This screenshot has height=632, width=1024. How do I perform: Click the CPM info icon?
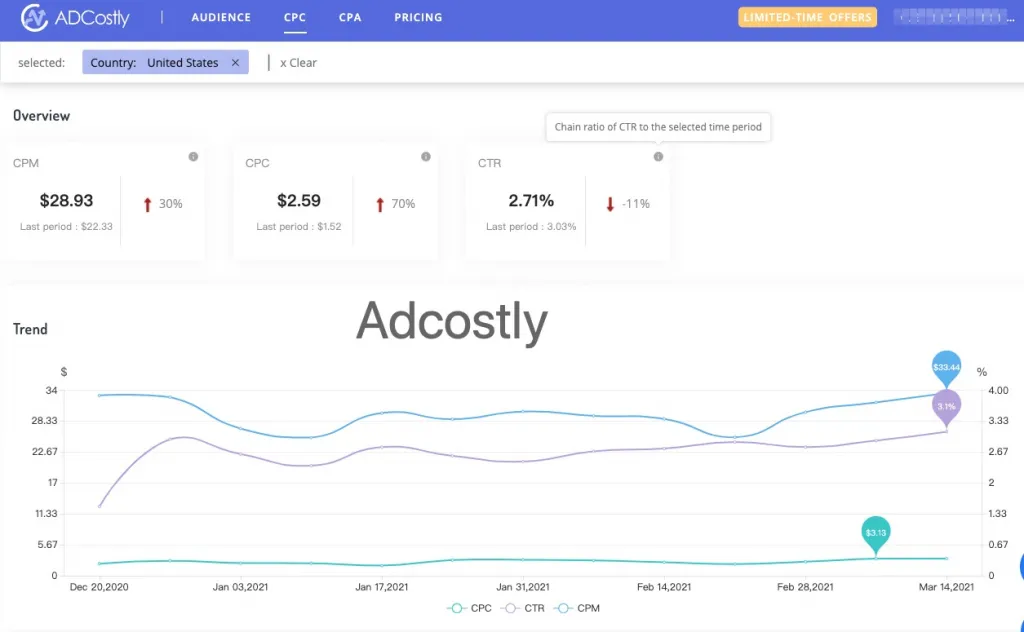(x=193, y=157)
